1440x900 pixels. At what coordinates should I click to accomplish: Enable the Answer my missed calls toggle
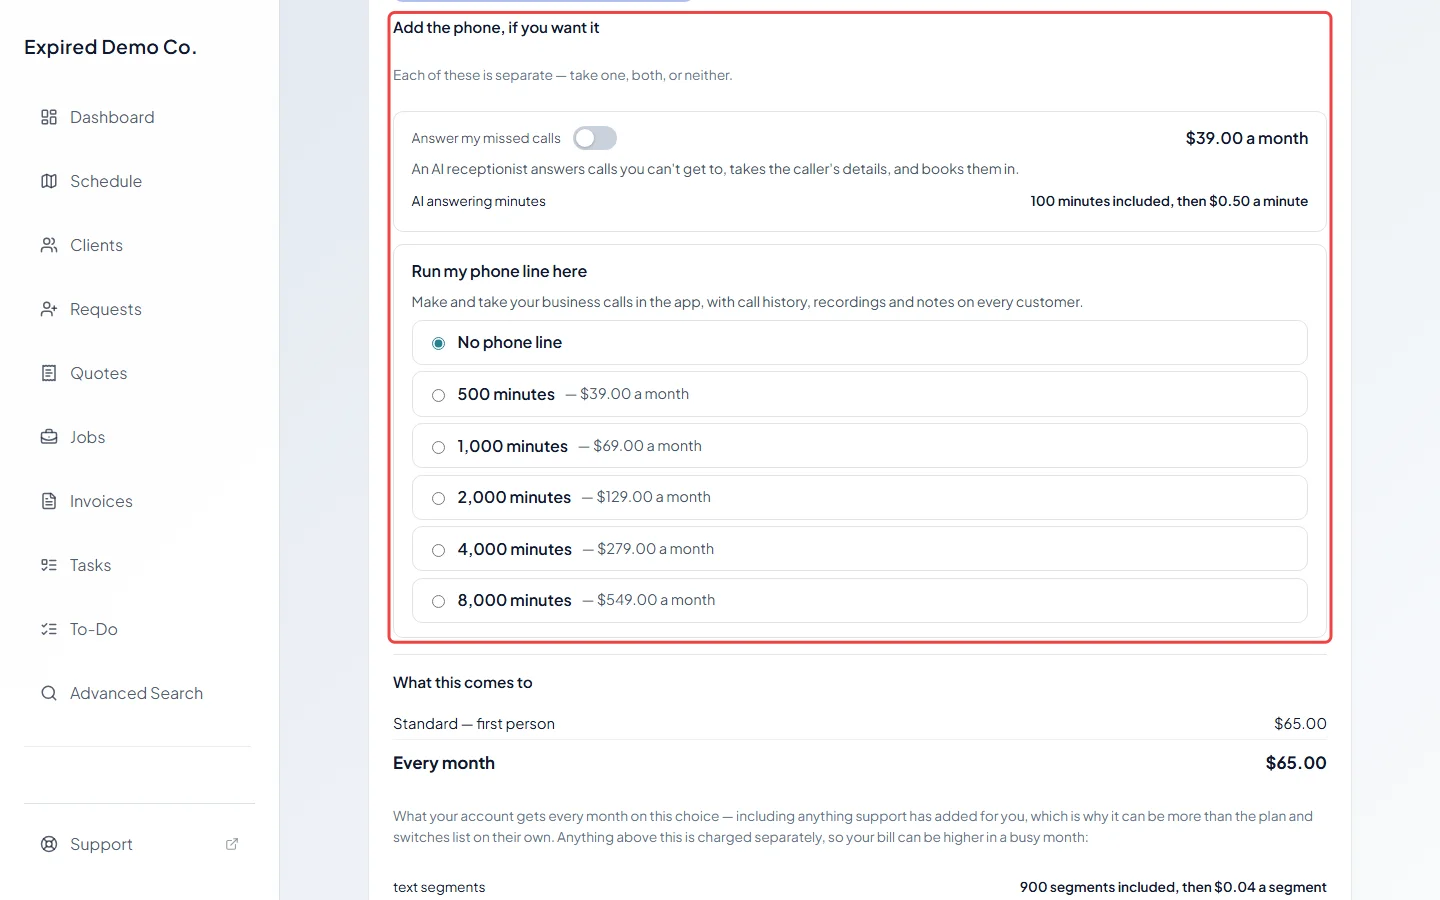595,138
